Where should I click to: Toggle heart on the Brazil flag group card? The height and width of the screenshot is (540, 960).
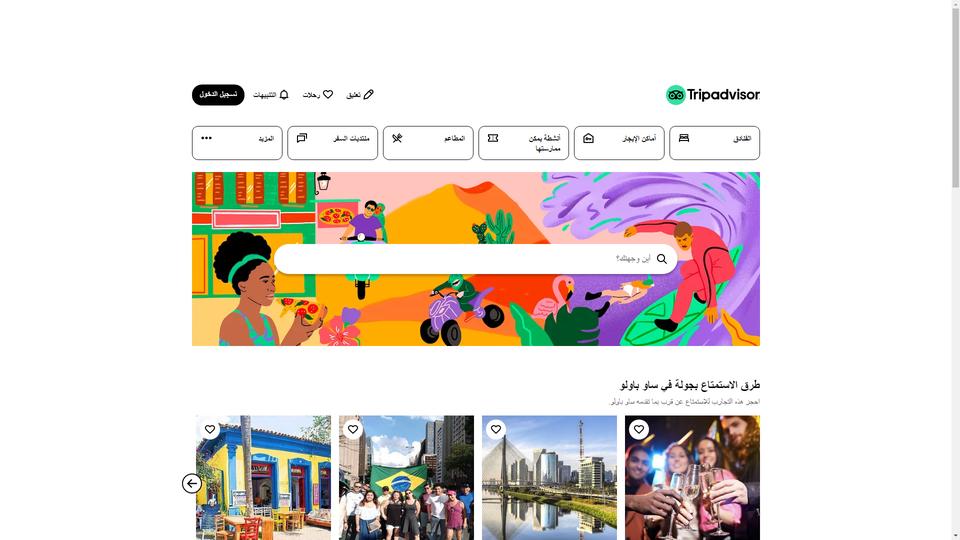[x=353, y=429]
